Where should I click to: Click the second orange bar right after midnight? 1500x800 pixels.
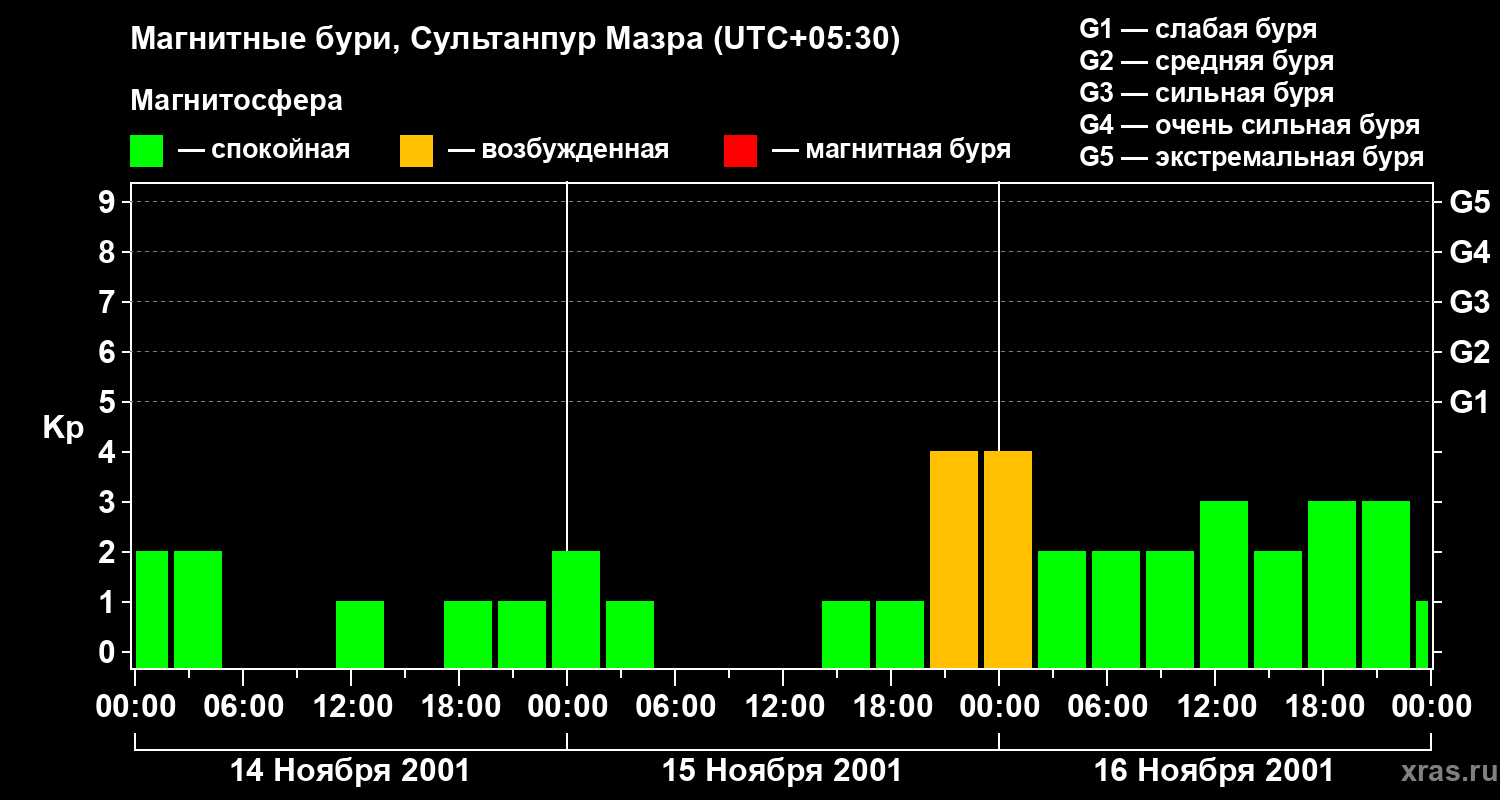click(1008, 560)
